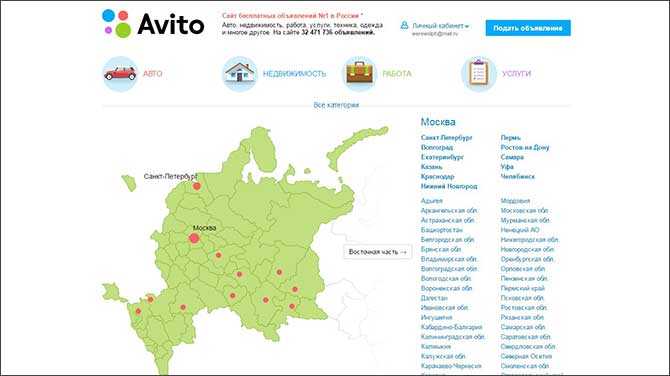
Task: Select the Санкт-Петербург red dot on map
Action: click(197, 186)
